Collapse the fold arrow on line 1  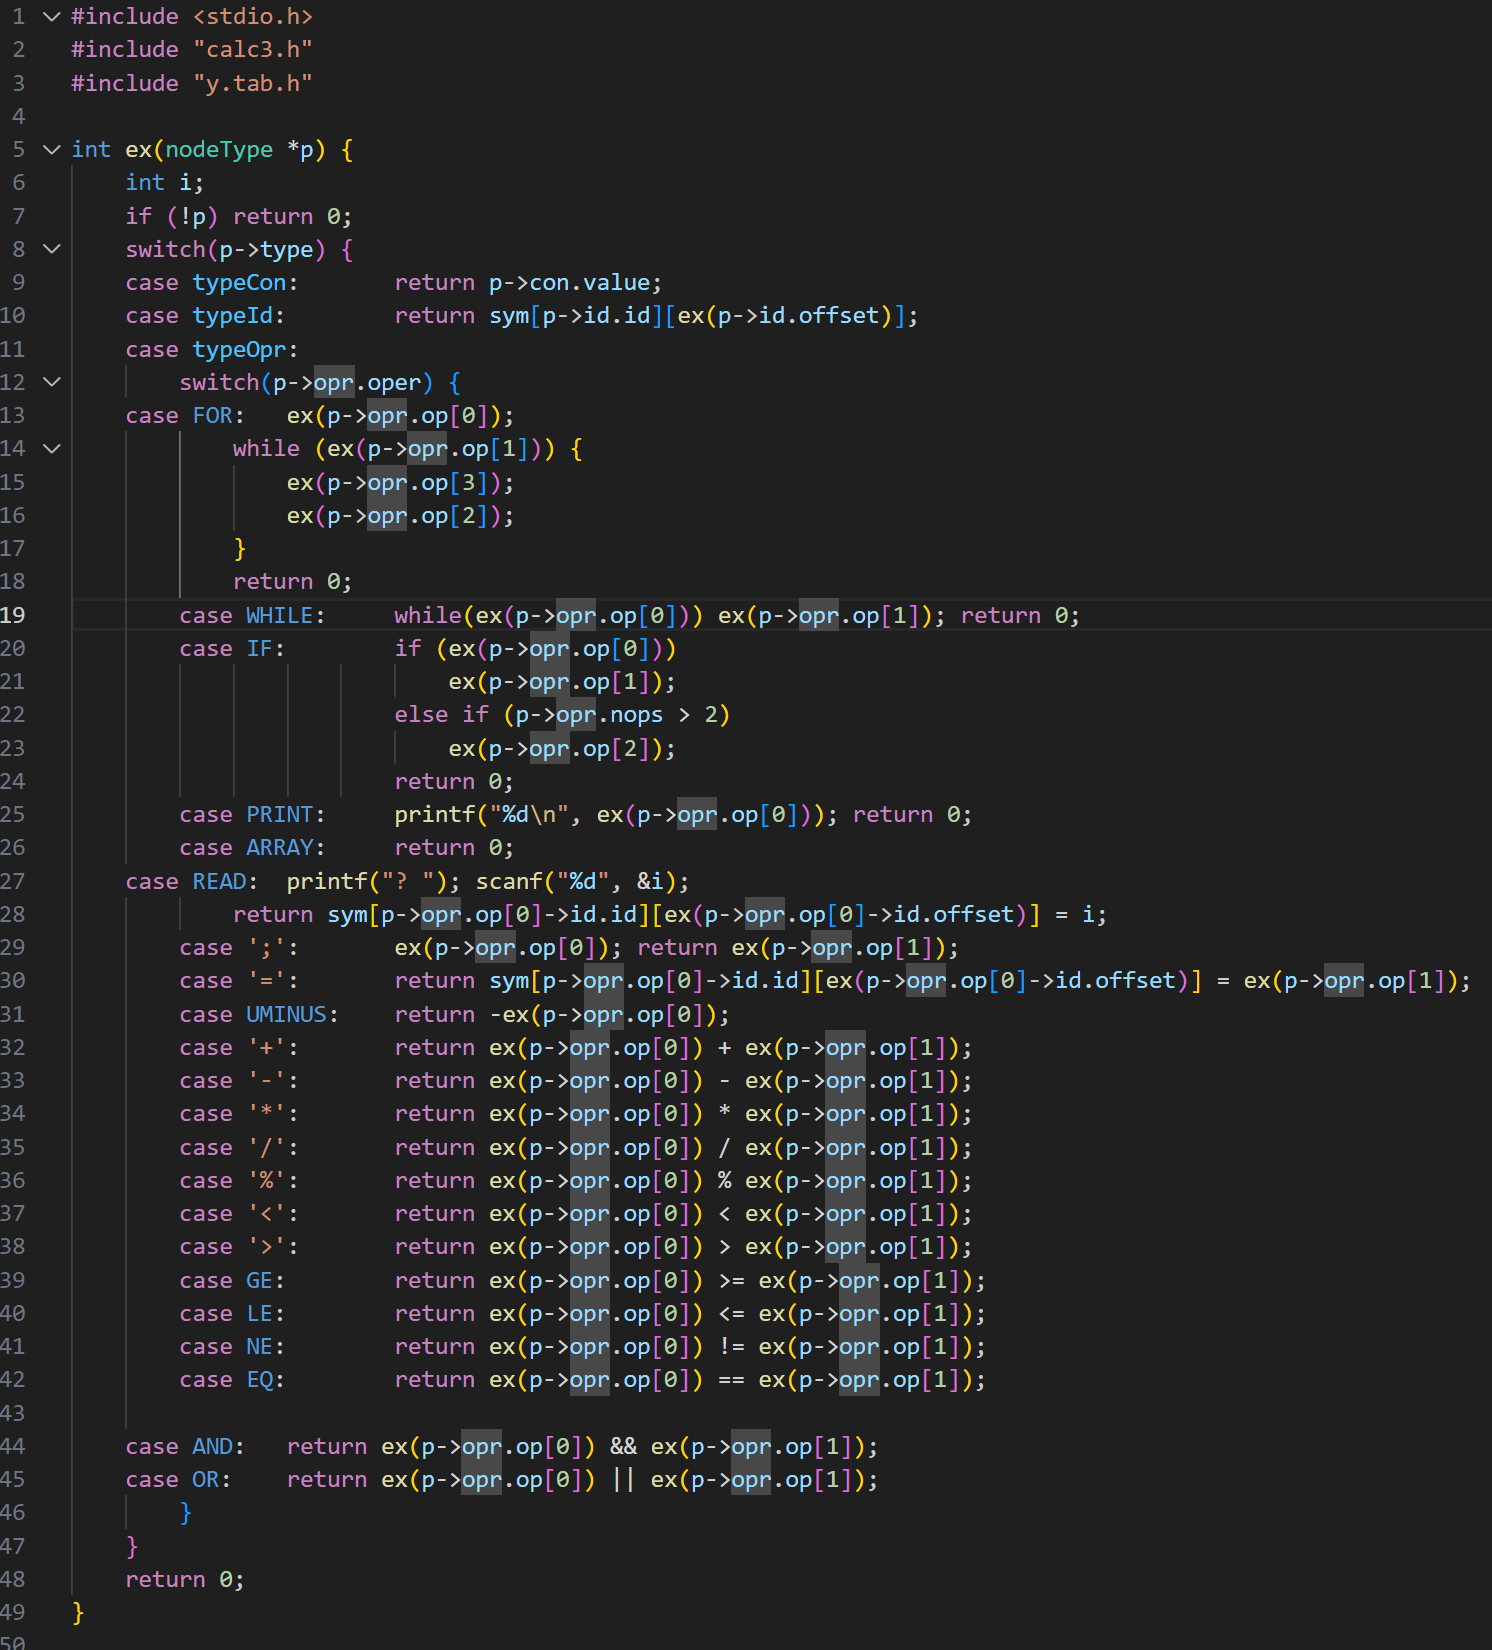click(x=52, y=17)
